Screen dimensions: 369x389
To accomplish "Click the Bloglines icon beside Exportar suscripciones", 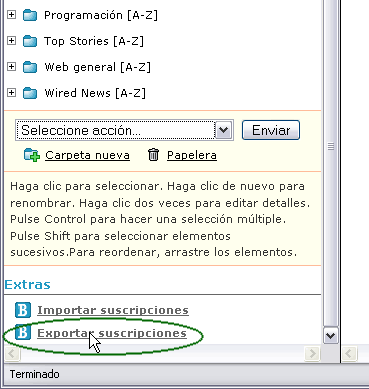I will (23, 333).
